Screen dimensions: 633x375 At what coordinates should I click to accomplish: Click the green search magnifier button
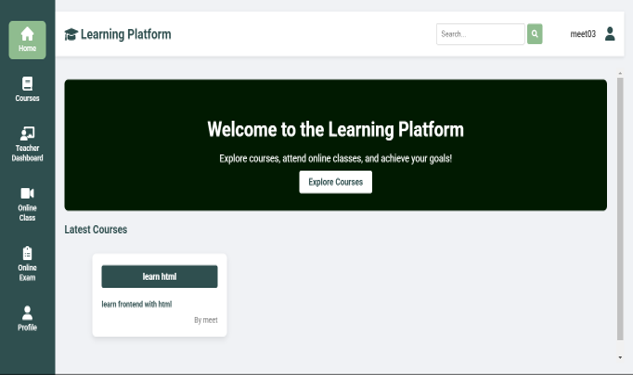pos(534,34)
